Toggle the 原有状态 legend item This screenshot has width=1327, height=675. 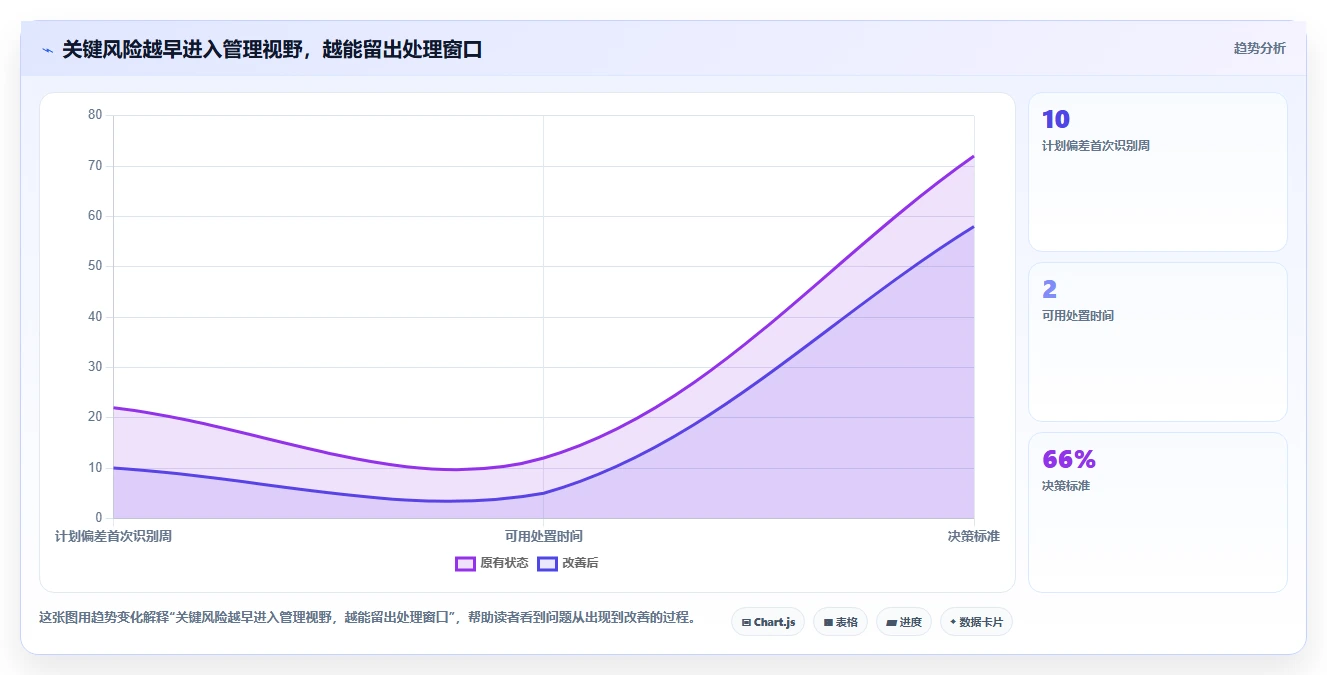pyautogui.click(x=491, y=563)
